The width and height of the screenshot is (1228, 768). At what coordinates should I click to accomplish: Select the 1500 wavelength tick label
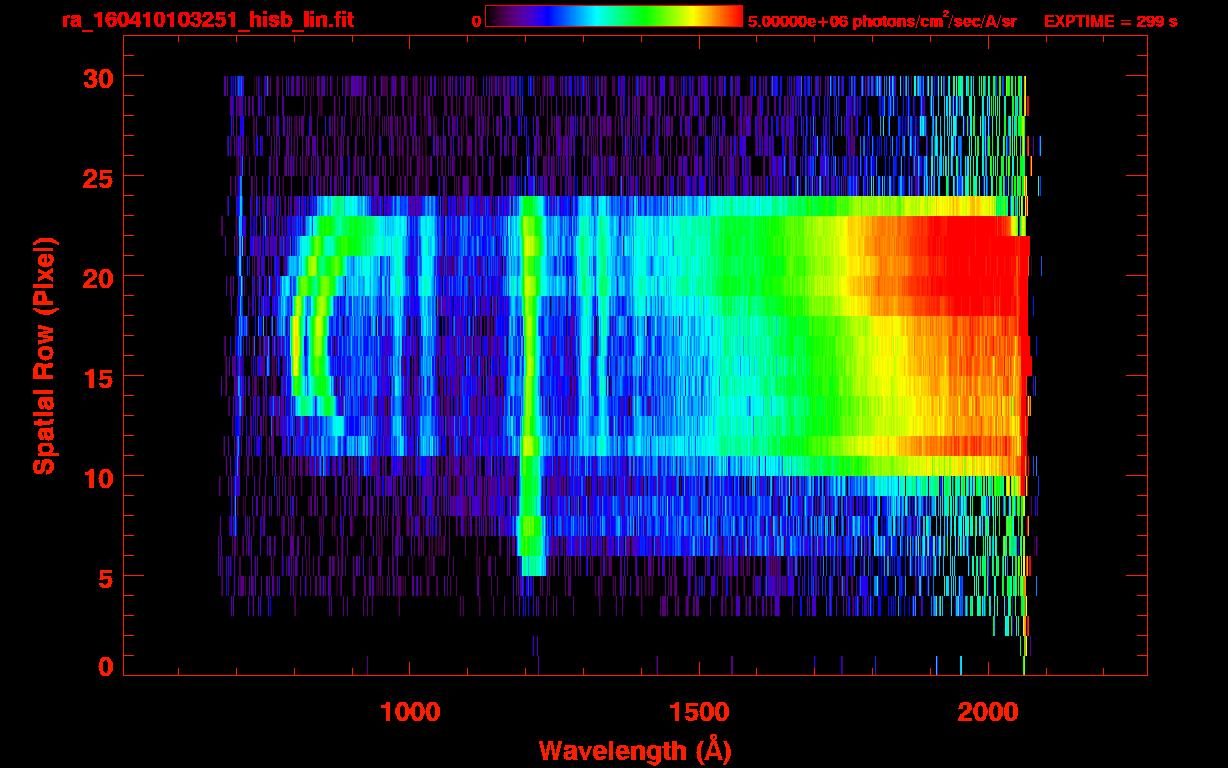698,712
